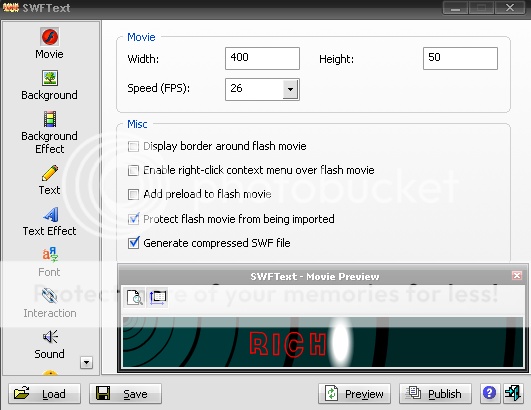This screenshot has height=410, width=531.
Task: Close the SWFText window
Action: tap(510, 8)
